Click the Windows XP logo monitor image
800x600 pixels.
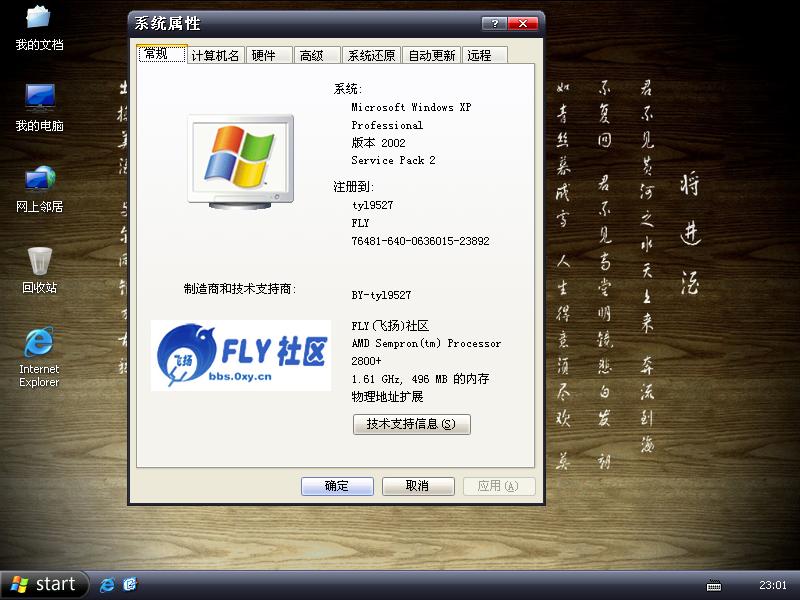tap(241, 161)
